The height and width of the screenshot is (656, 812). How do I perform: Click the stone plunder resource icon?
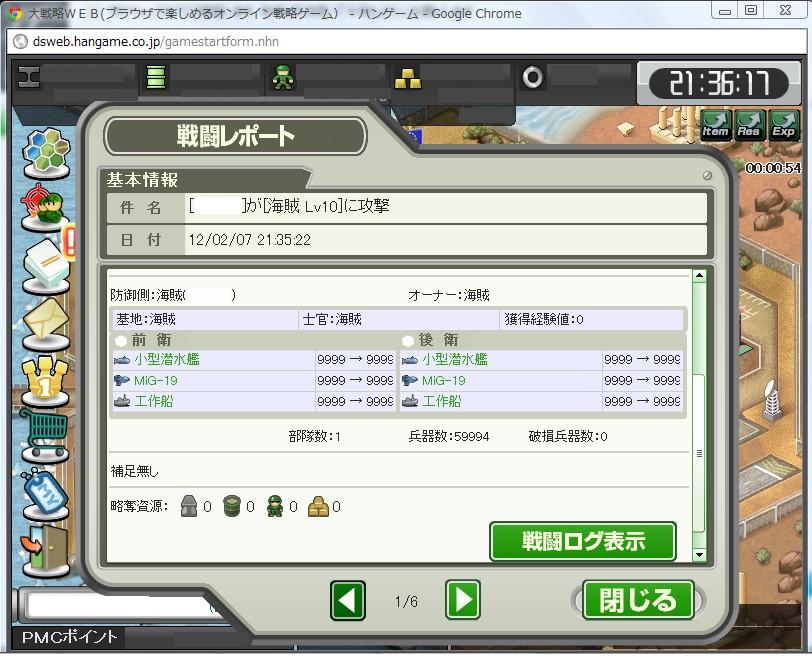point(189,506)
